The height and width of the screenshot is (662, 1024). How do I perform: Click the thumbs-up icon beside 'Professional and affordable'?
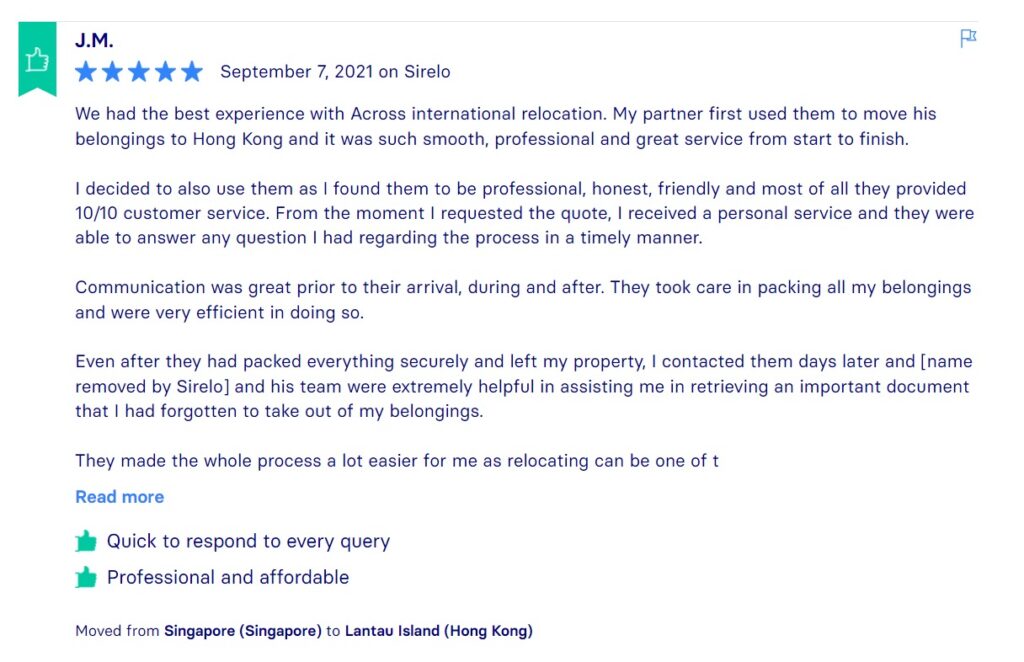[88, 577]
